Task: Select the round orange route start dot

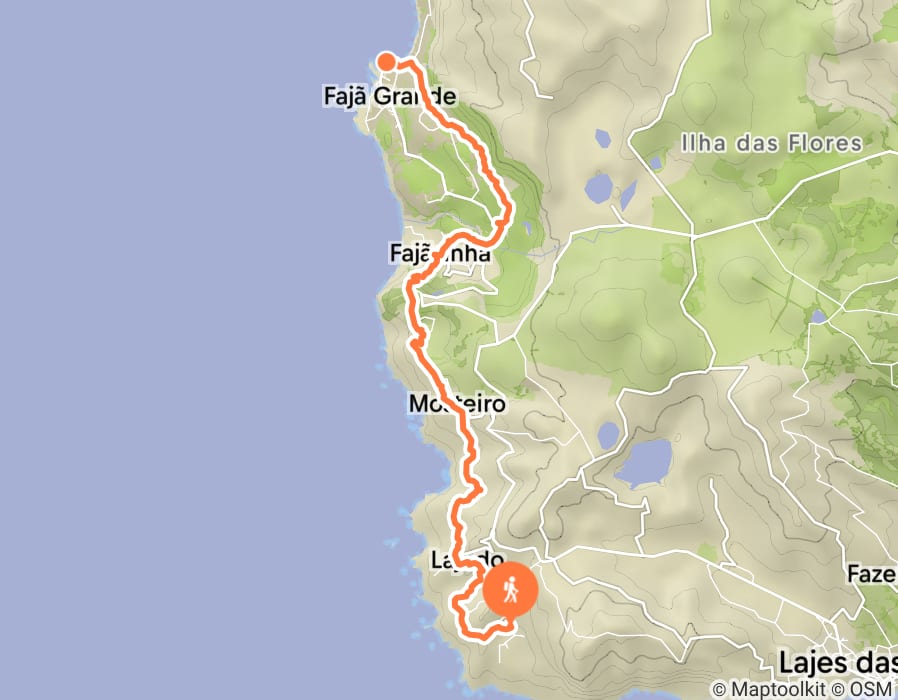Action: pos(387,61)
